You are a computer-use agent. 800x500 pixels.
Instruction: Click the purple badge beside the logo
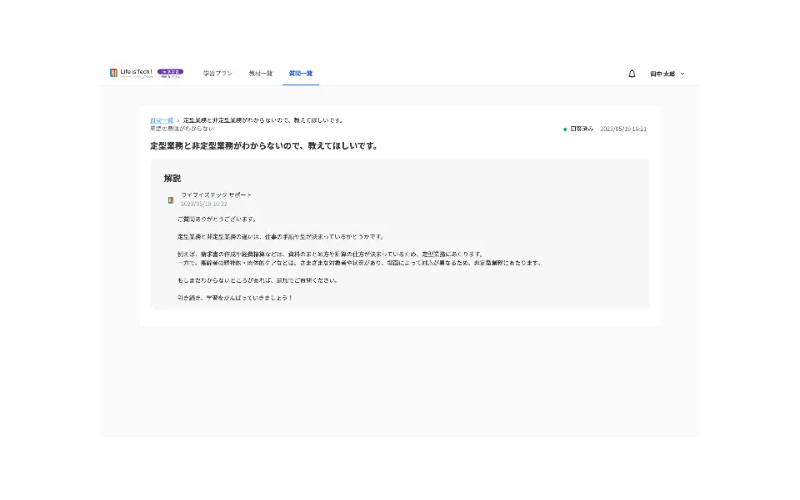click(170, 73)
